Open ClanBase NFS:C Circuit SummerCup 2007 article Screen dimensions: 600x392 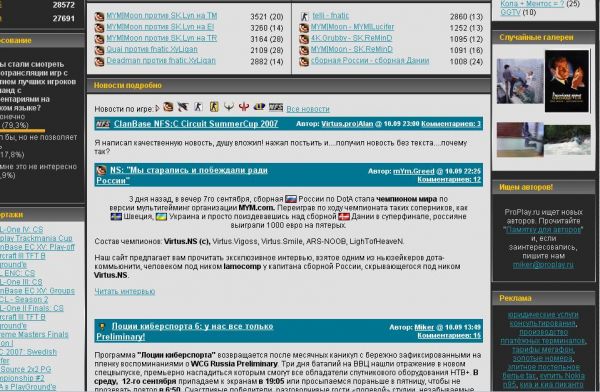tap(196, 124)
